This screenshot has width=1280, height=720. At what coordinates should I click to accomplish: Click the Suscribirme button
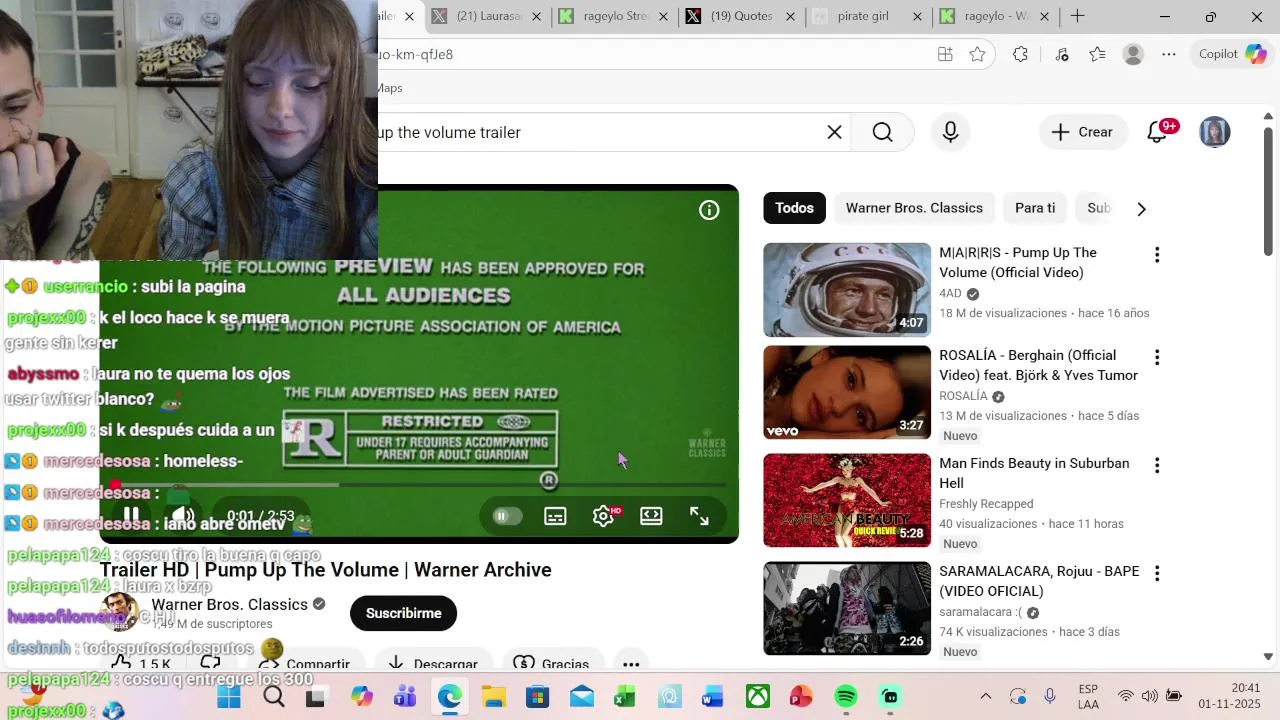tap(403, 613)
